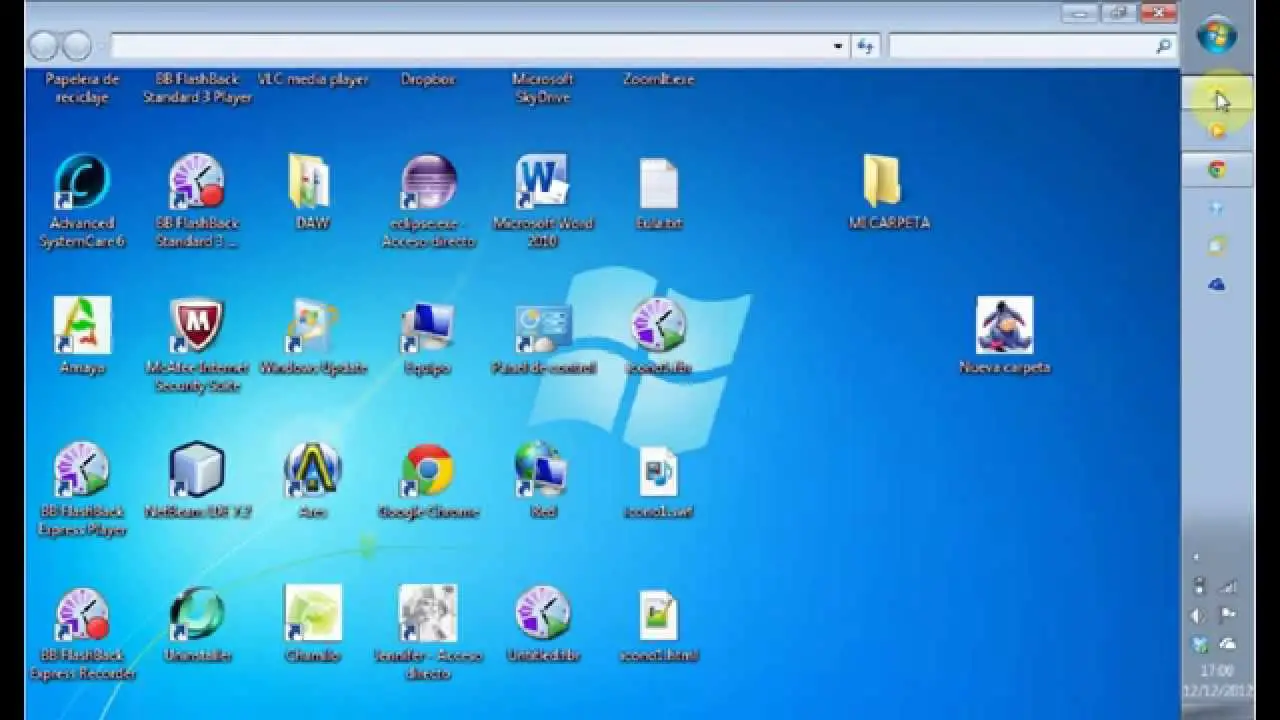
Task: Select the FlashBack file beside Panel de control
Action: point(659,326)
